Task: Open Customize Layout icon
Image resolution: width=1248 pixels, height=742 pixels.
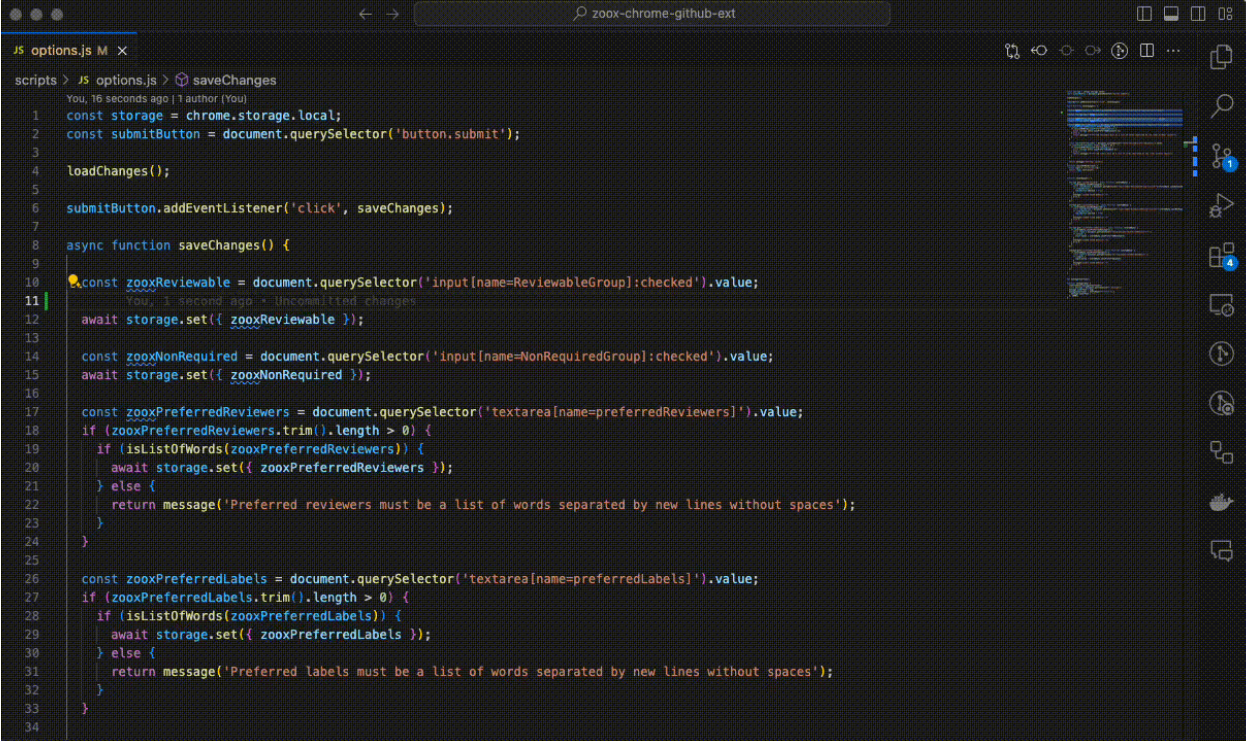Action: click(x=1225, y=14)
